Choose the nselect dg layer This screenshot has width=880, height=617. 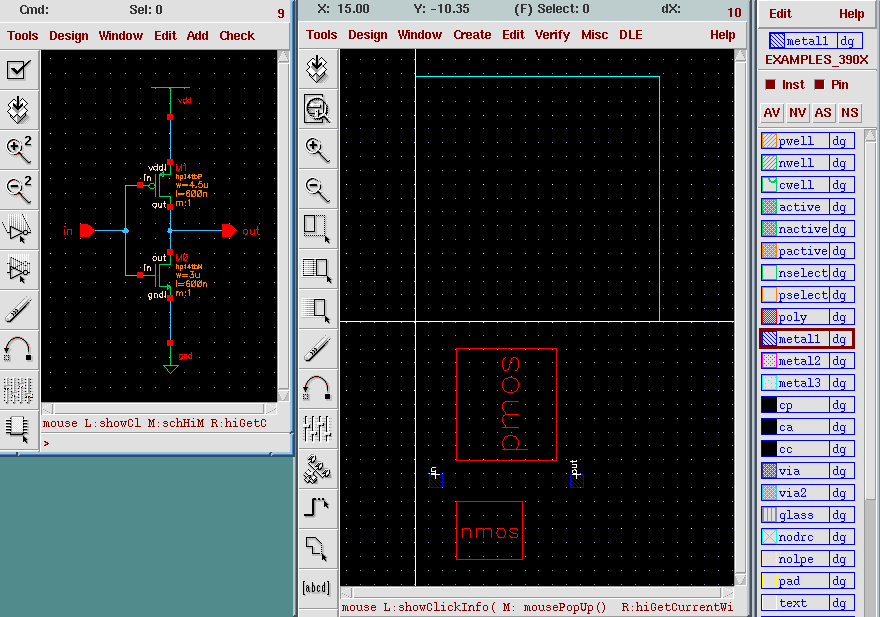[808, 273]
